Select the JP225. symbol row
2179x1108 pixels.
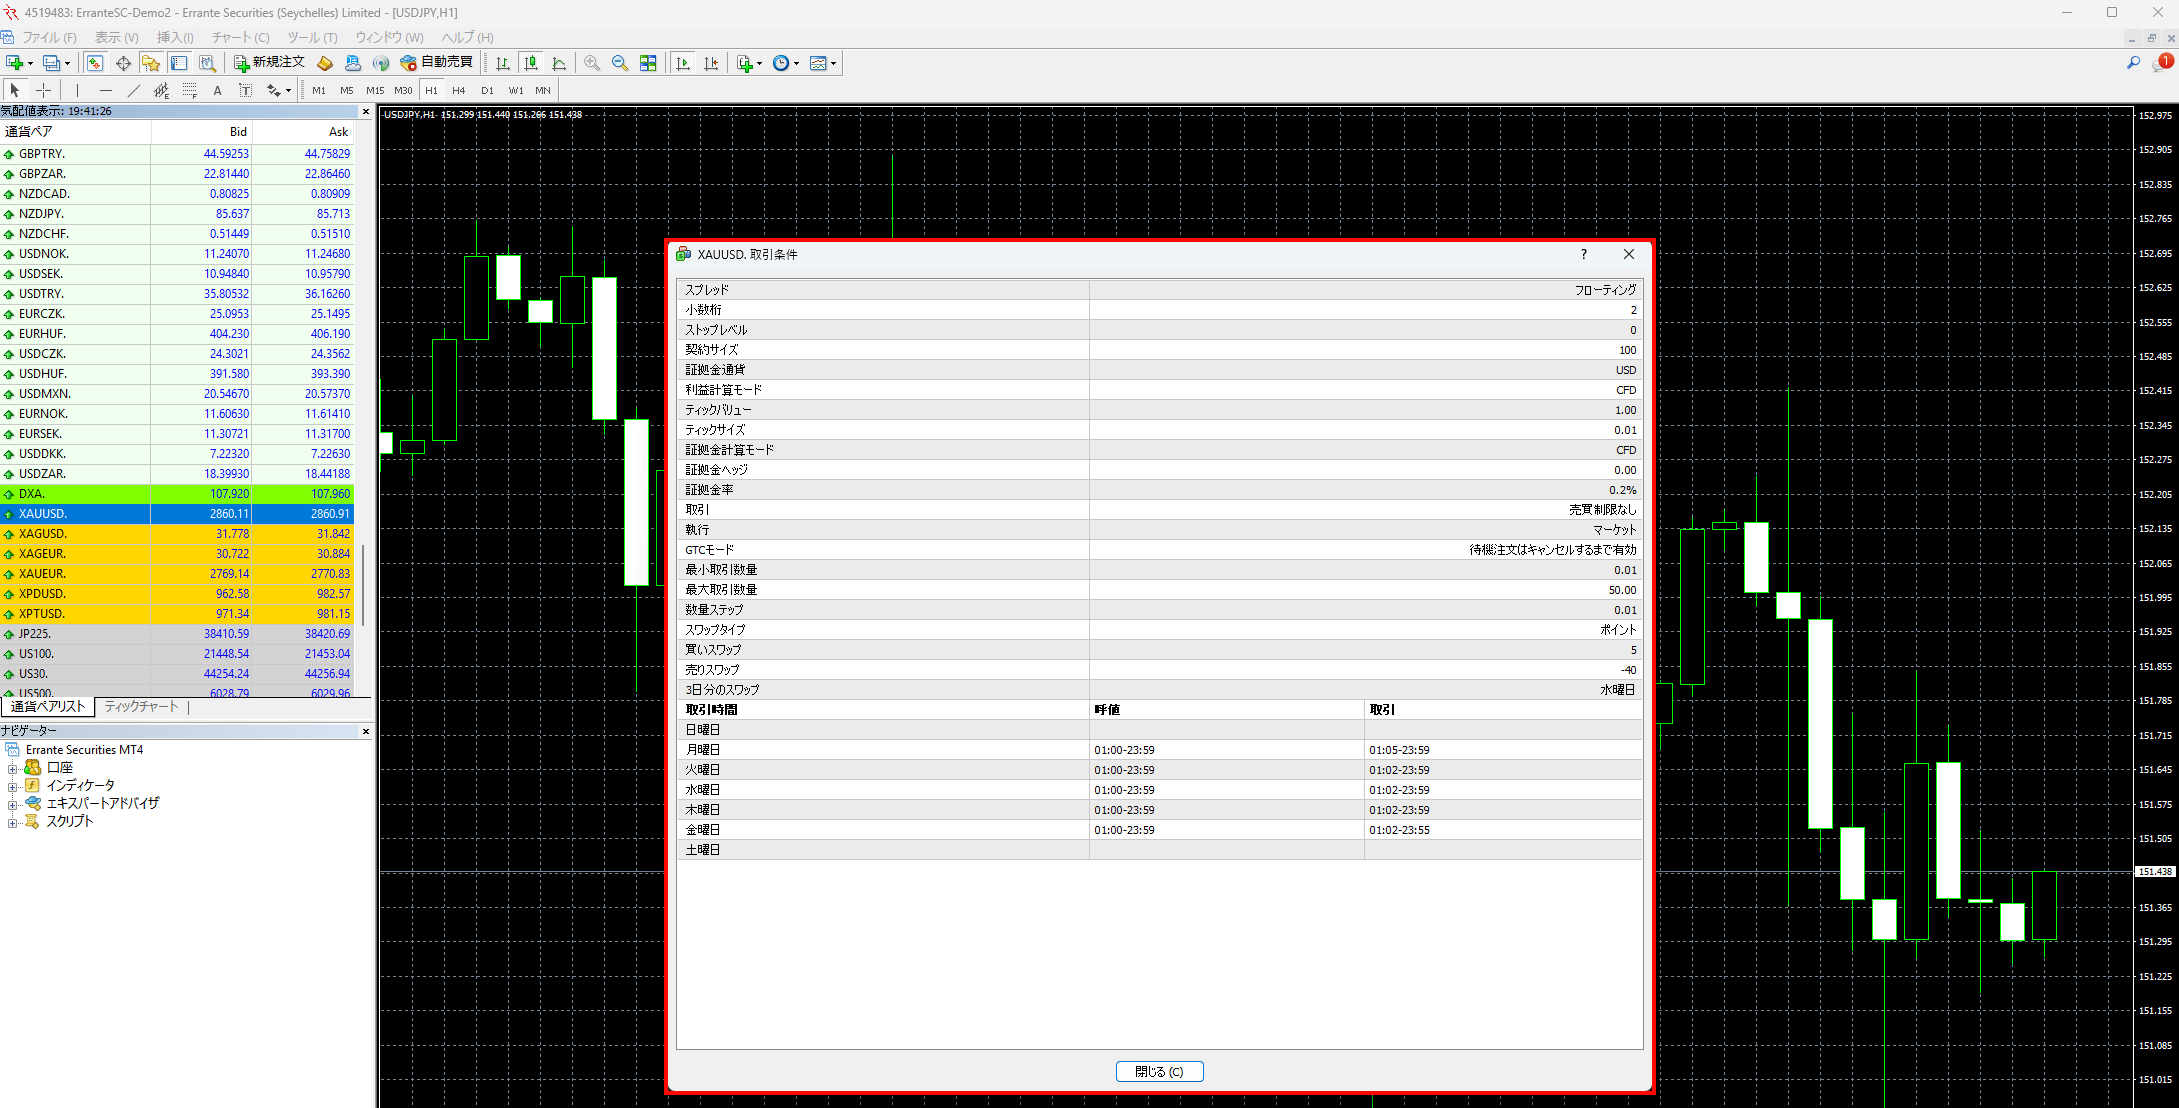click(x=177, y=634)
